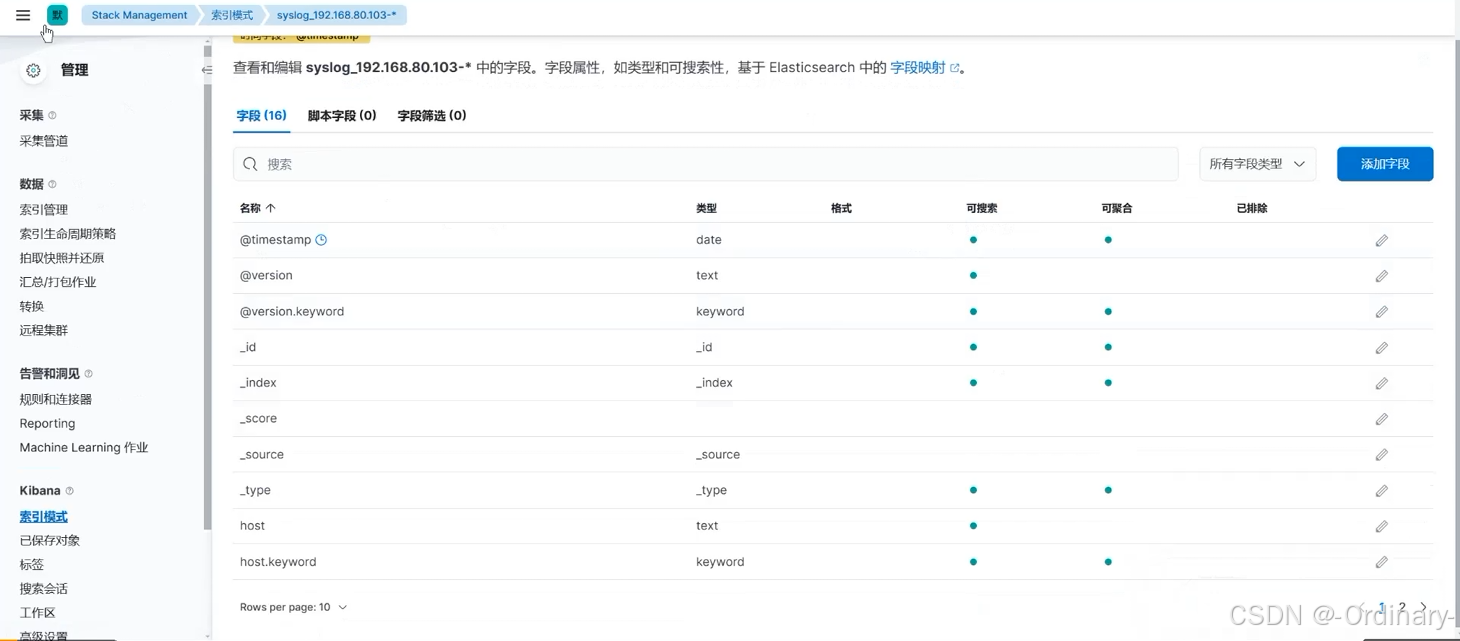Edit the host field pencil icon
This screenshot has width=1460, height=641.
(1381, 526)
